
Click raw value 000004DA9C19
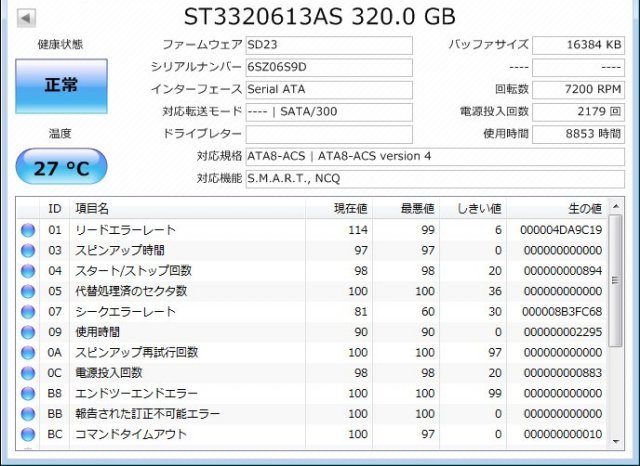pyautogui.click(x=561, y=230)
